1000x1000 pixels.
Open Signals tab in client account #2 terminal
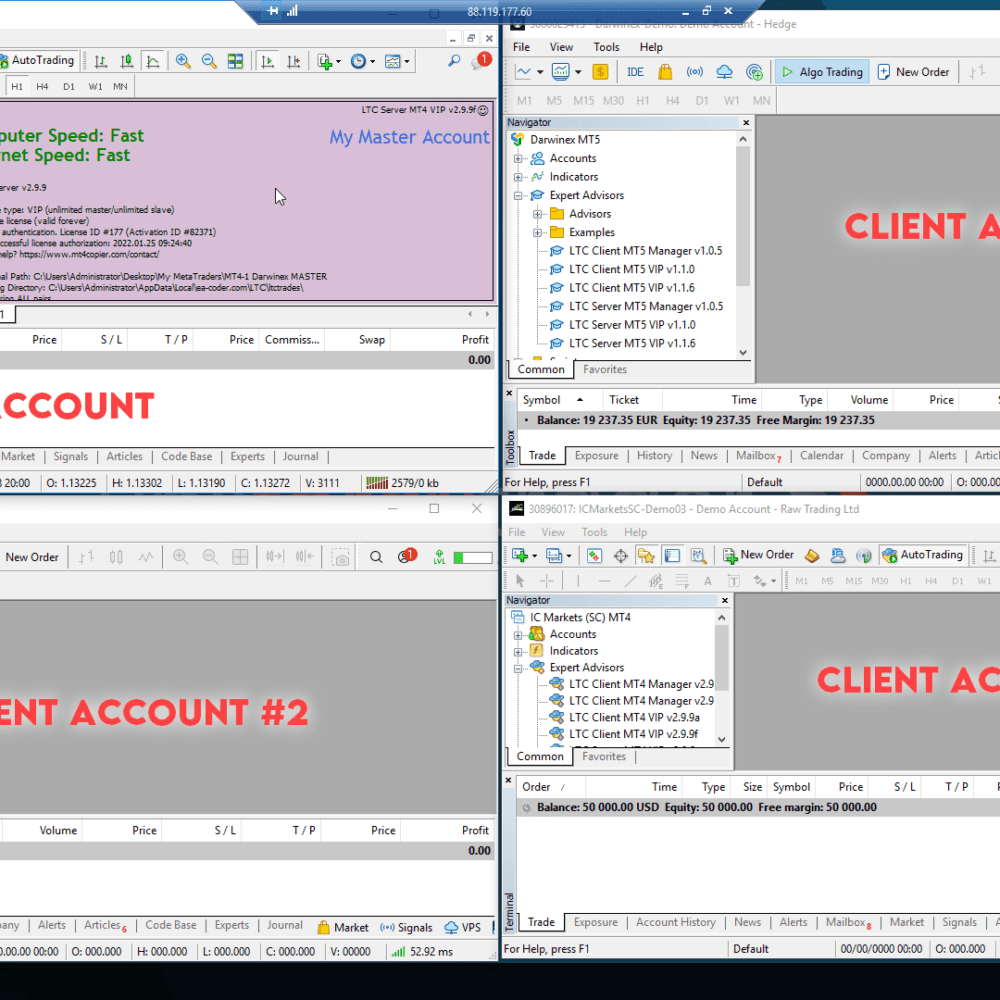pos(406,927)
